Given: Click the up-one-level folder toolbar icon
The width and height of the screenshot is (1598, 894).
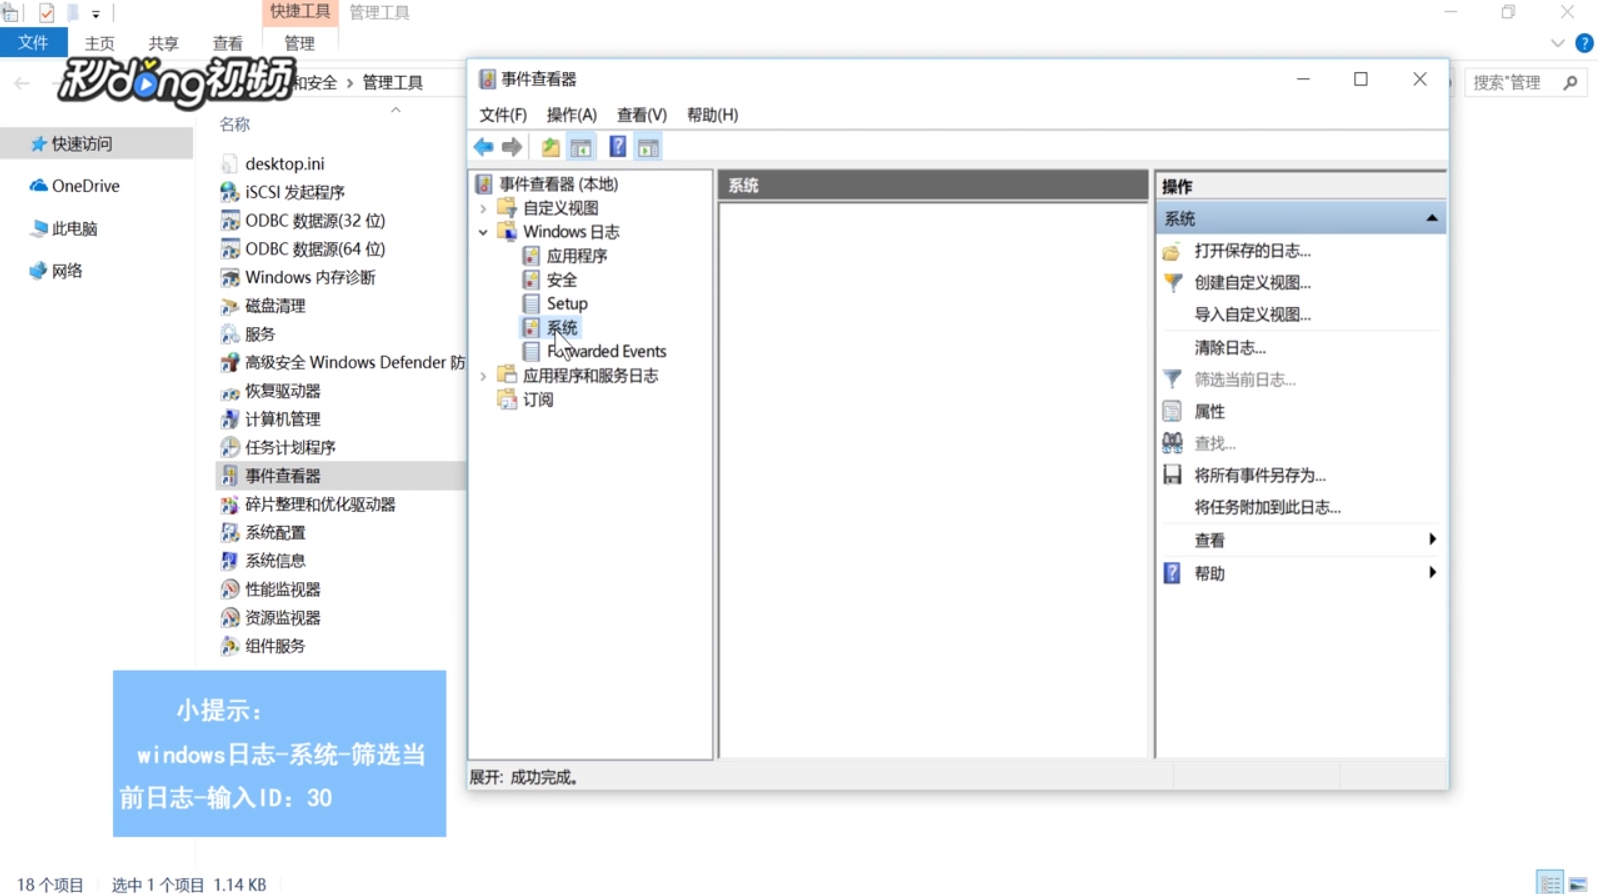Looking at the screenshot, I should pos(550,147).
